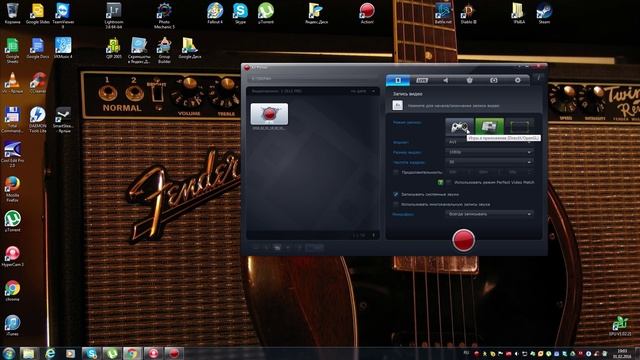Screen dimensions: 640x360
Task: Open the Group Builder desktop shortcut
Action: point(164,50)
